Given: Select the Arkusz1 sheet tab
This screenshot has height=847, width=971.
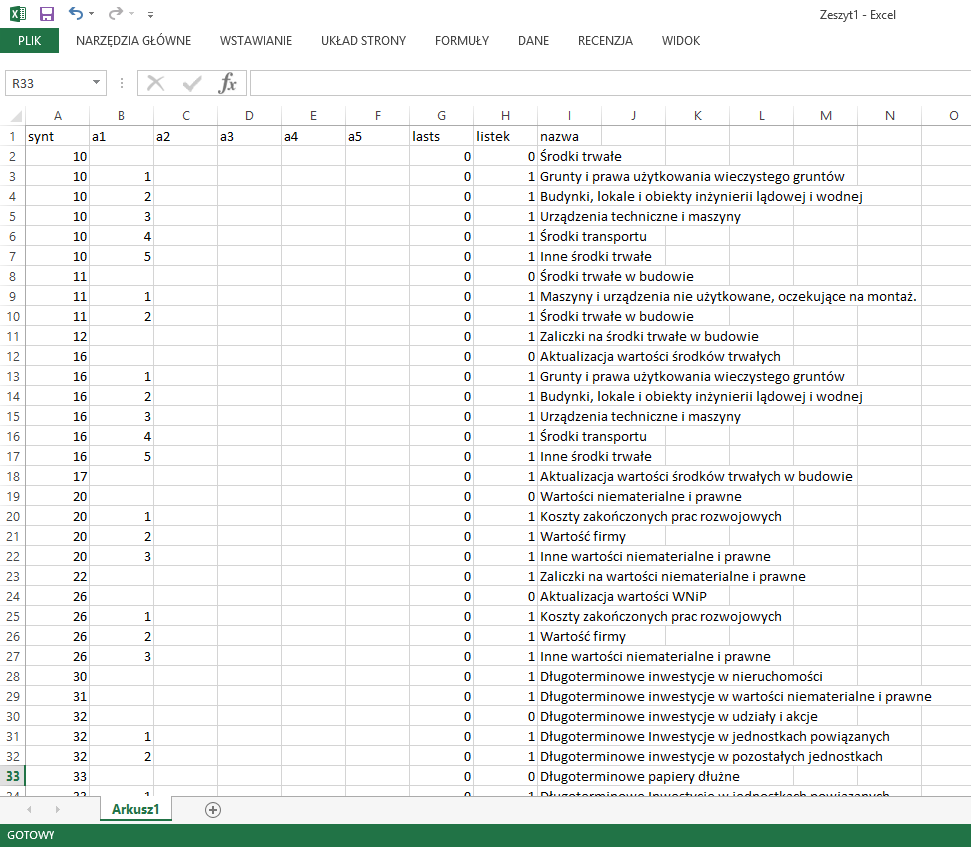Looking at the screenshot, I should [x=136, y=810].
